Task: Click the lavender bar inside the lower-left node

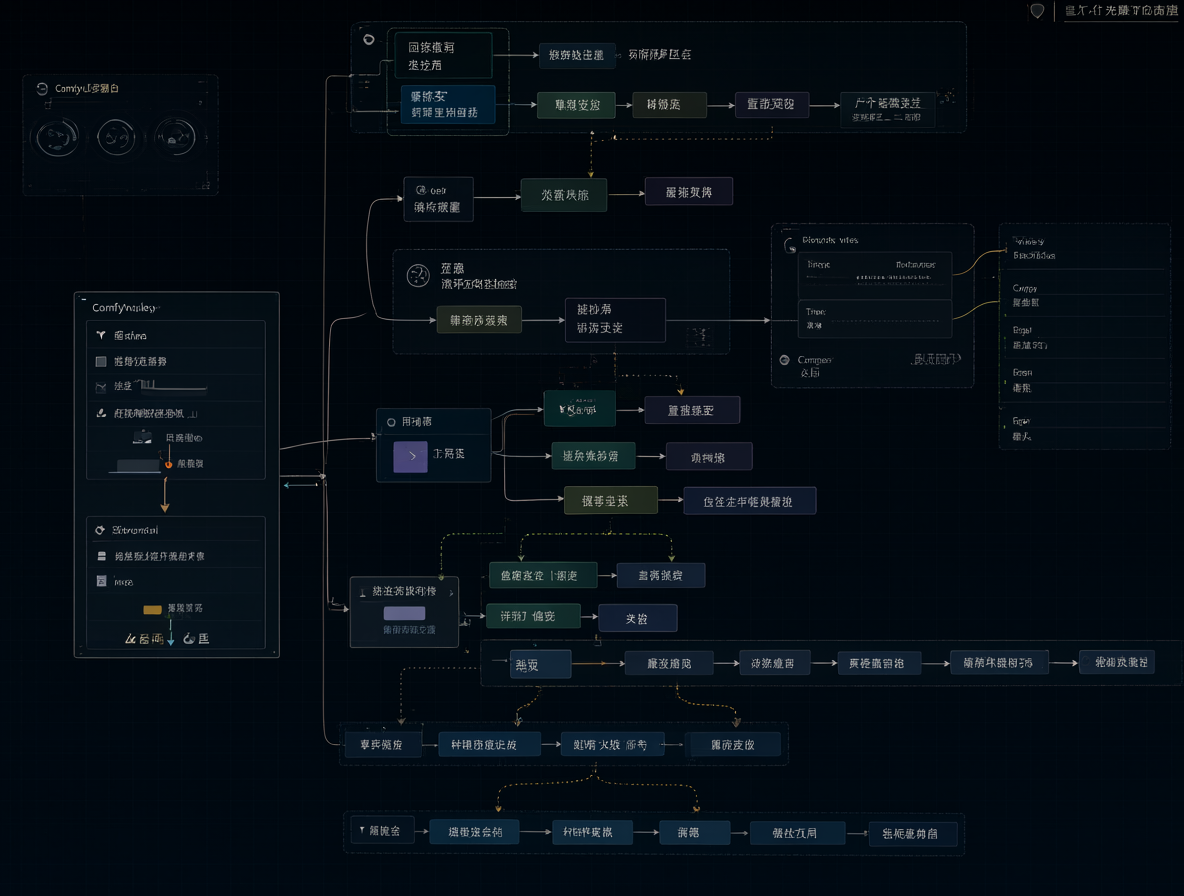Action: [405, 614]
